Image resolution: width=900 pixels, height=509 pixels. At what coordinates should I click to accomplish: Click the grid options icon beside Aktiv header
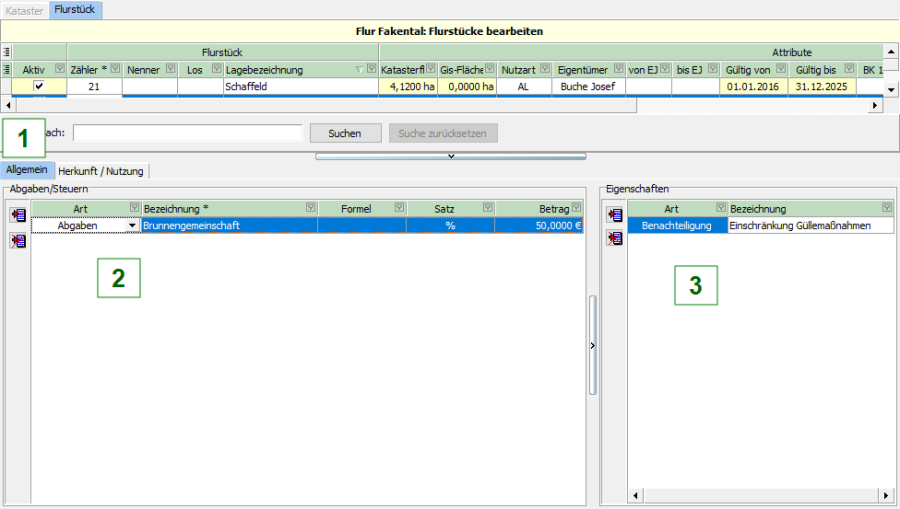coord(8,69)
